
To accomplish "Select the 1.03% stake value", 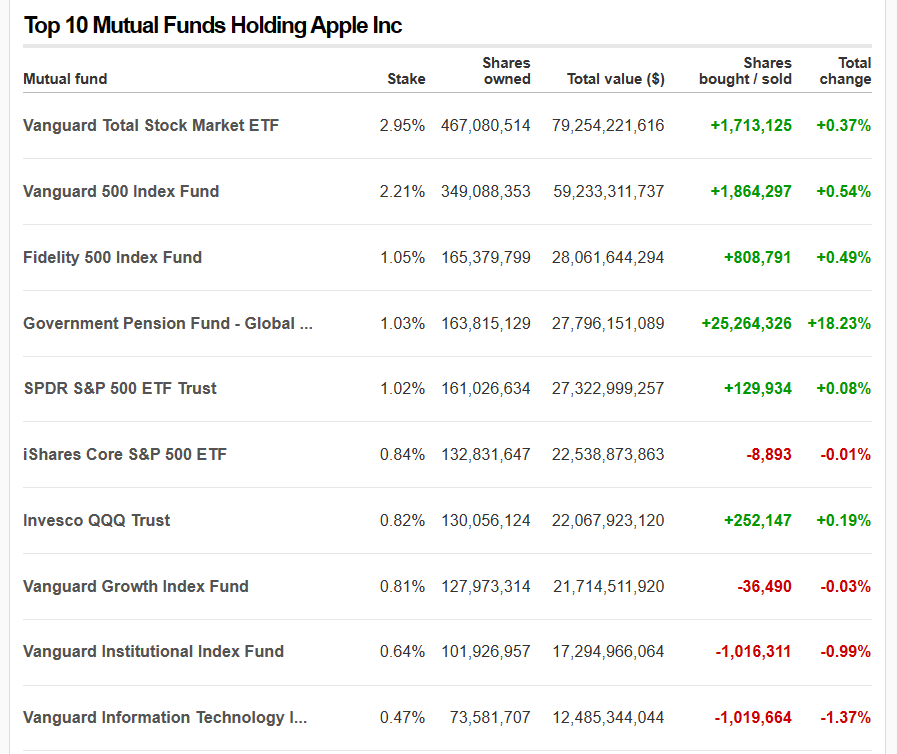I will click(403, 323).
